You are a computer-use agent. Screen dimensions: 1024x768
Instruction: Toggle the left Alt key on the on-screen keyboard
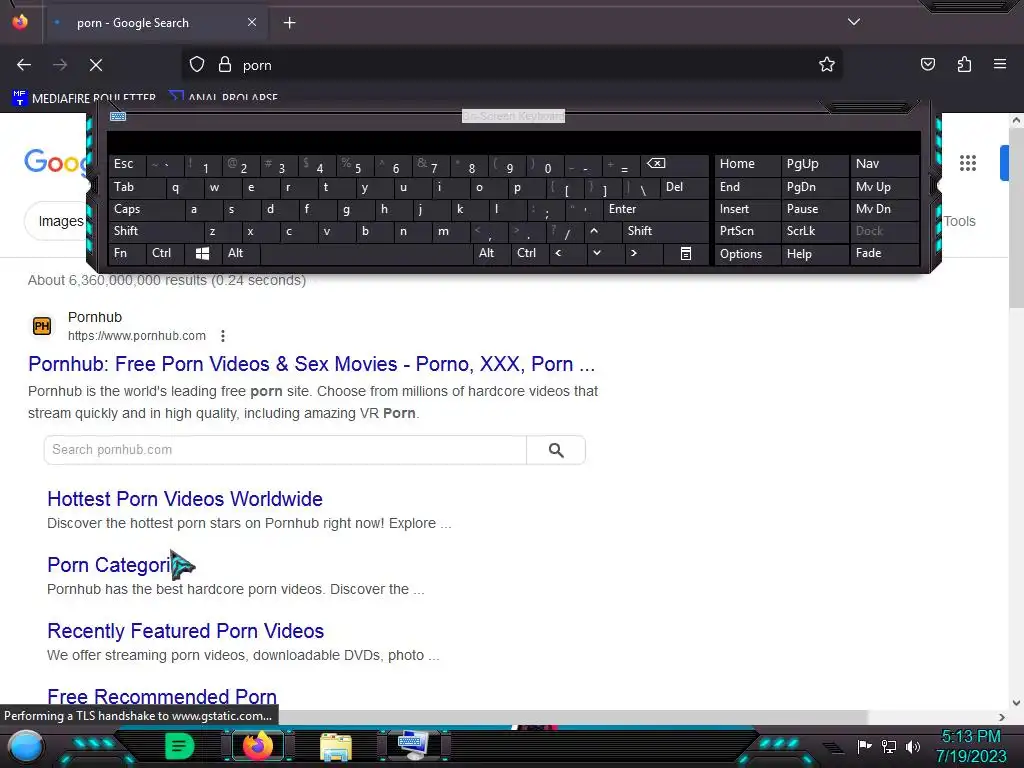tap(240, 253)
